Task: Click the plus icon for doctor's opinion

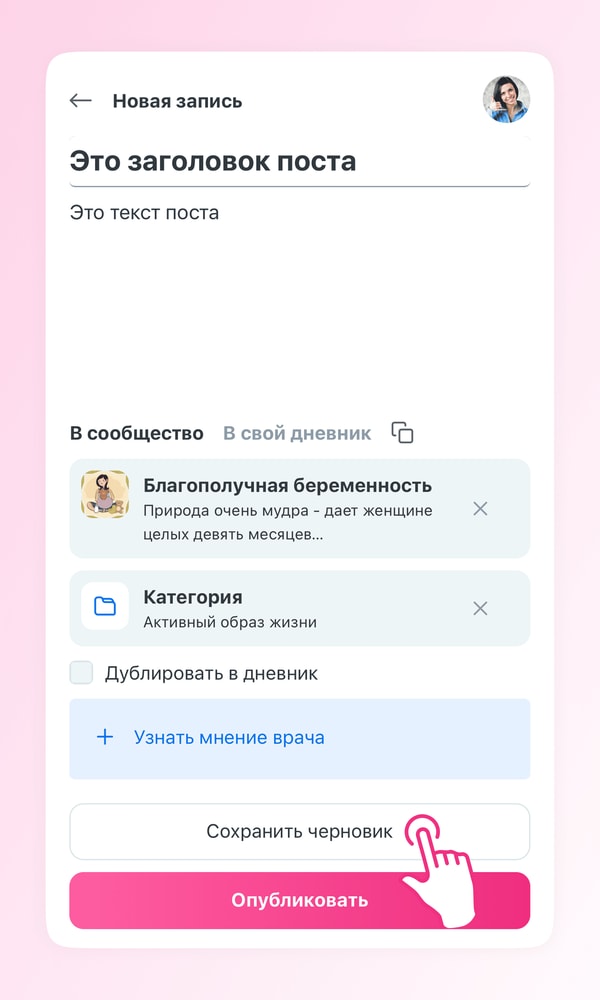Action: 105,738
